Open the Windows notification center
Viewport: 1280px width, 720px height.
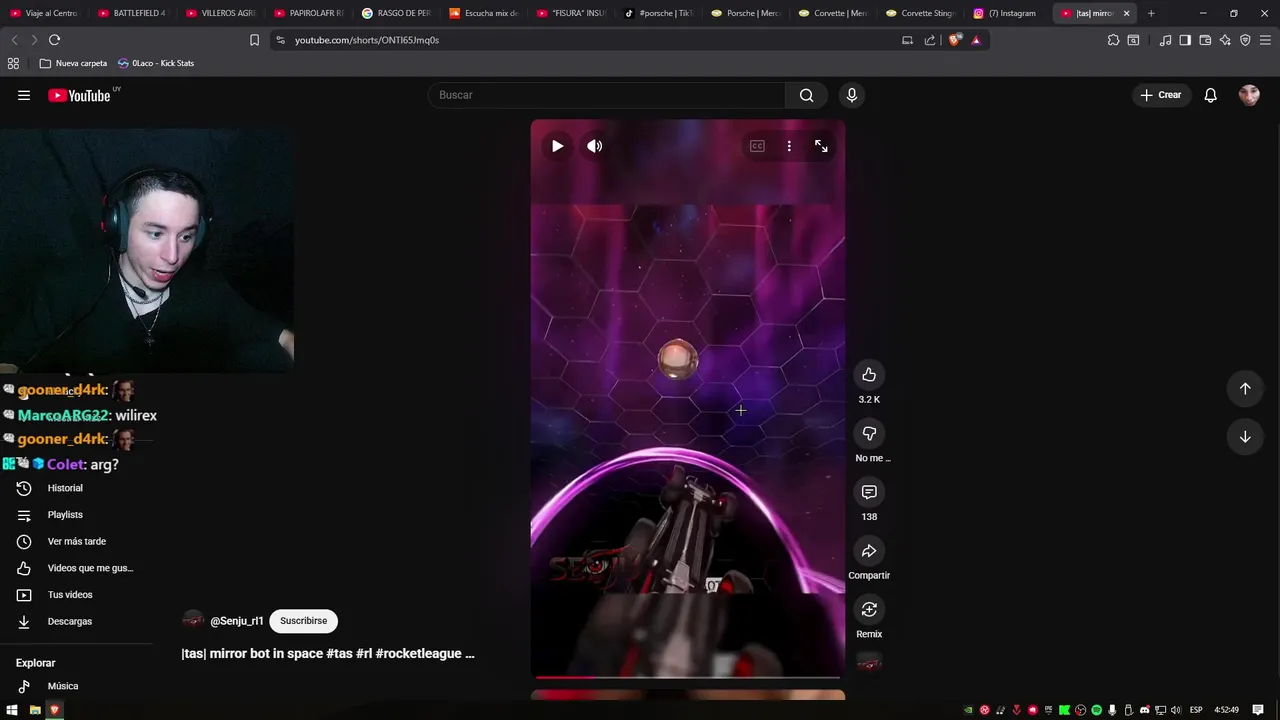click(1258, 710)
